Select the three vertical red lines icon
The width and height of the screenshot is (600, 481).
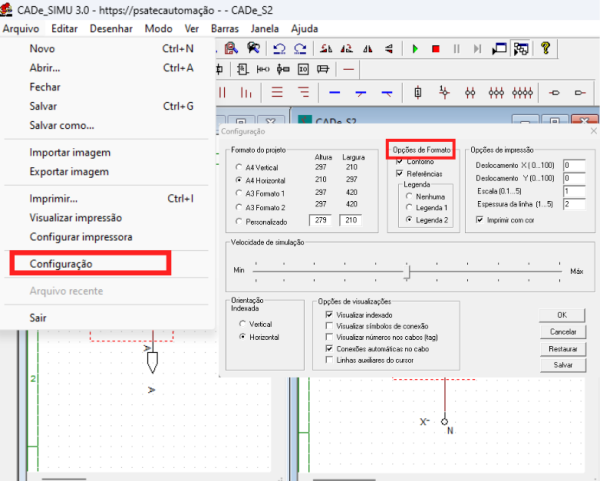click(x=246, y=93)
